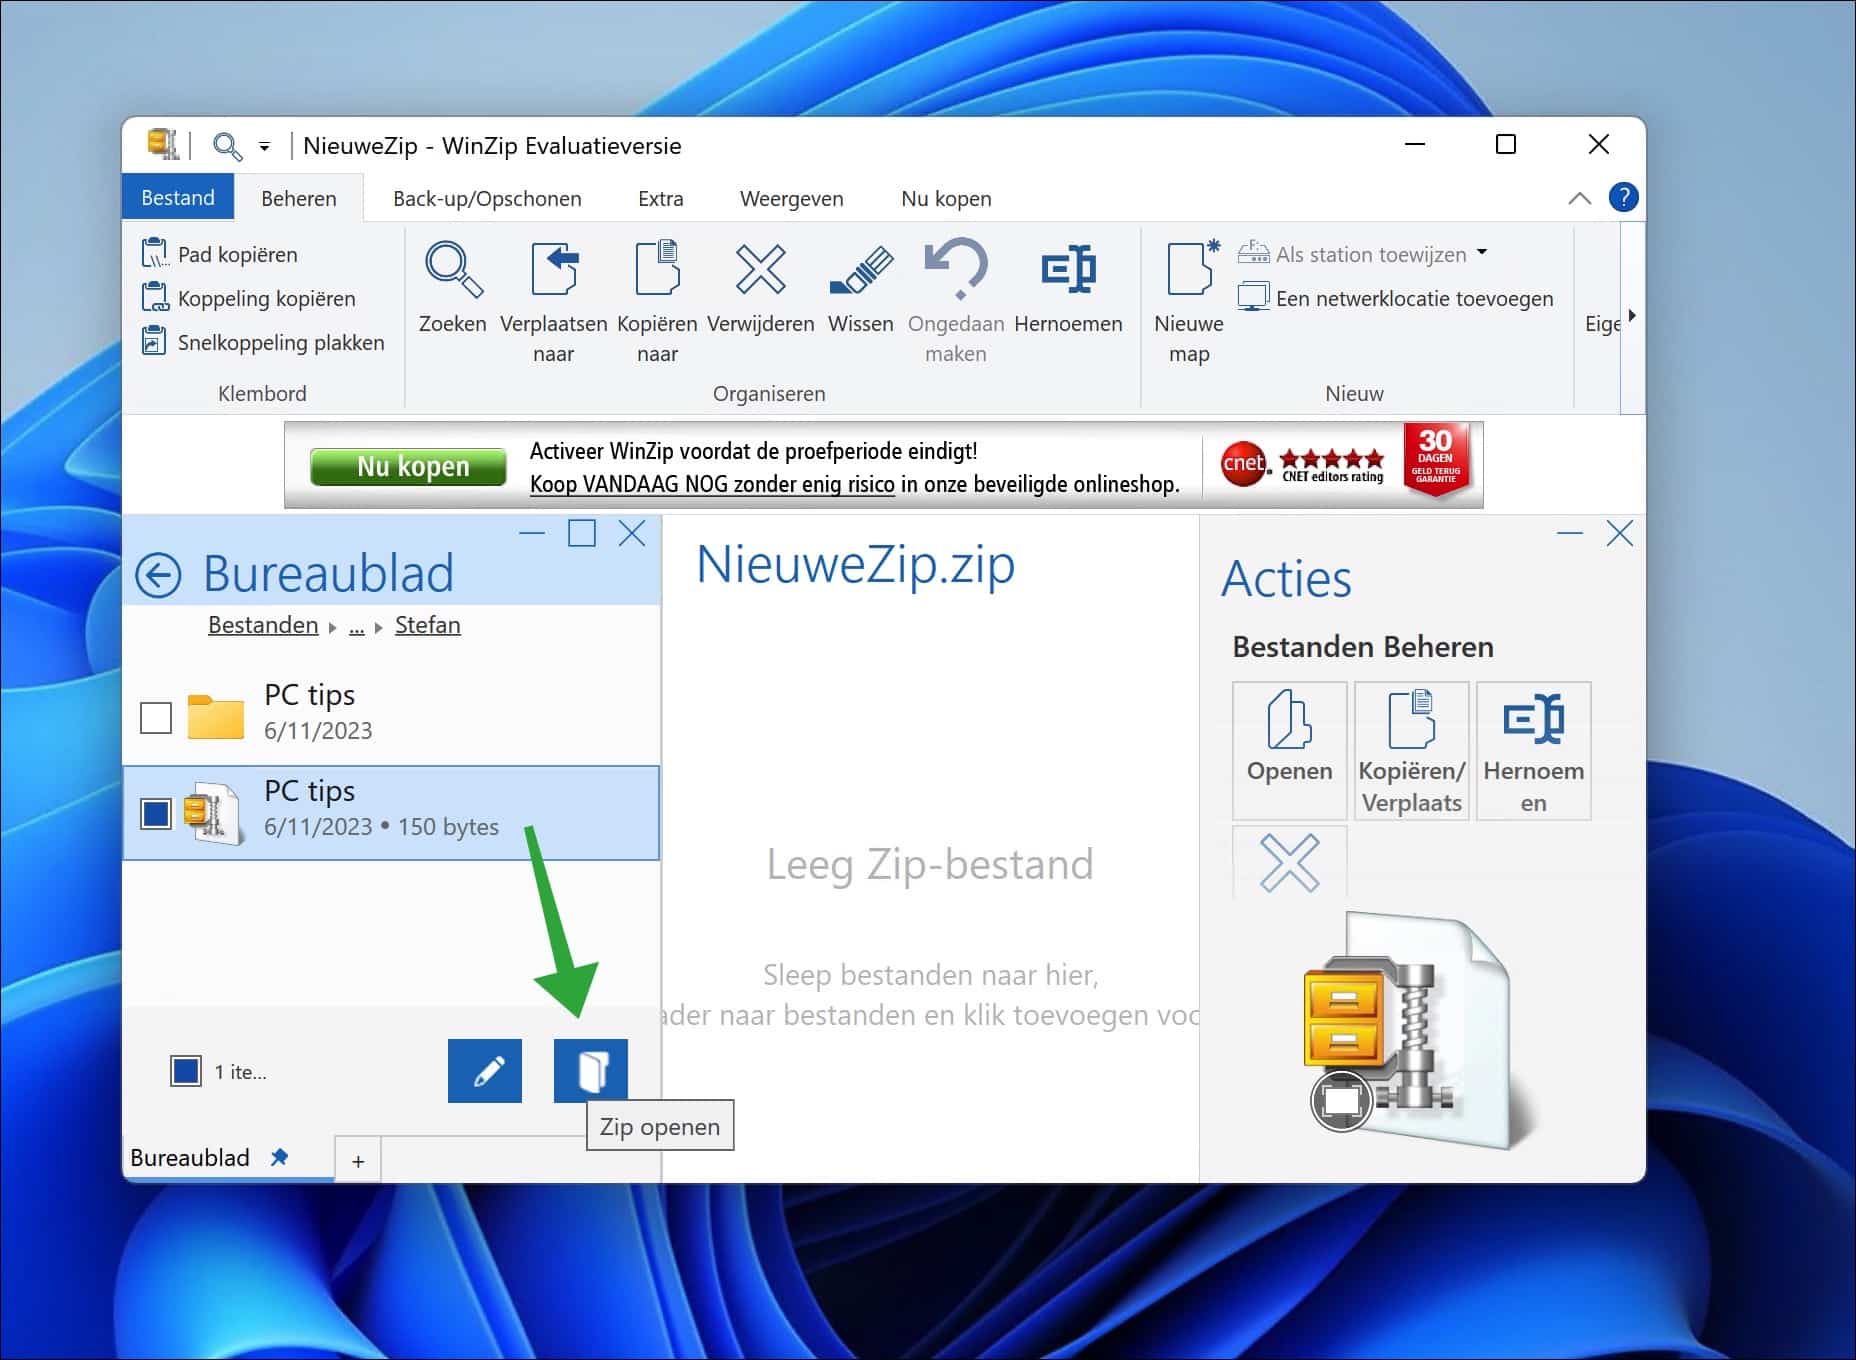Click the Koop VANDAAG NOG link
Image resolution: width=1856 pixels, height=1360 pixels.
pos(712,485)
